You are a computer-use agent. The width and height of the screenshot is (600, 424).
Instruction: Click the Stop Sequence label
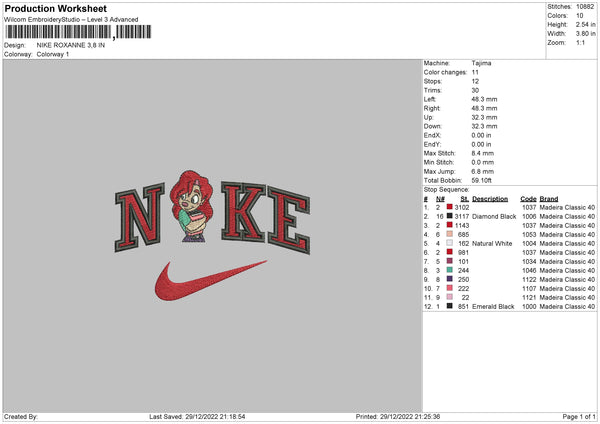click(446, 189)
